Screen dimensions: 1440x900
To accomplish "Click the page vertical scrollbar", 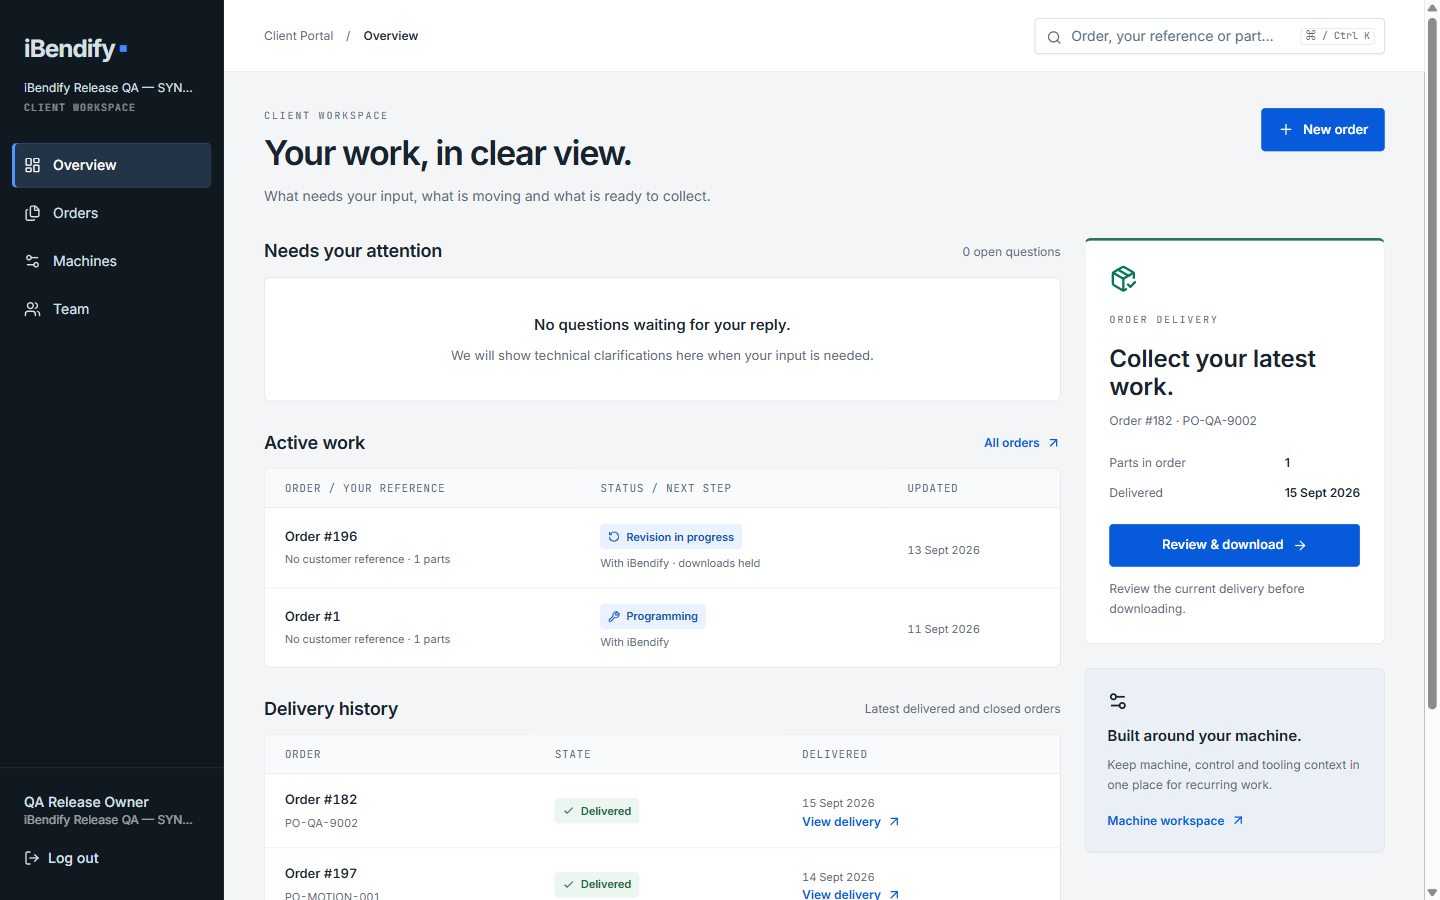I will pos(1432,365).
